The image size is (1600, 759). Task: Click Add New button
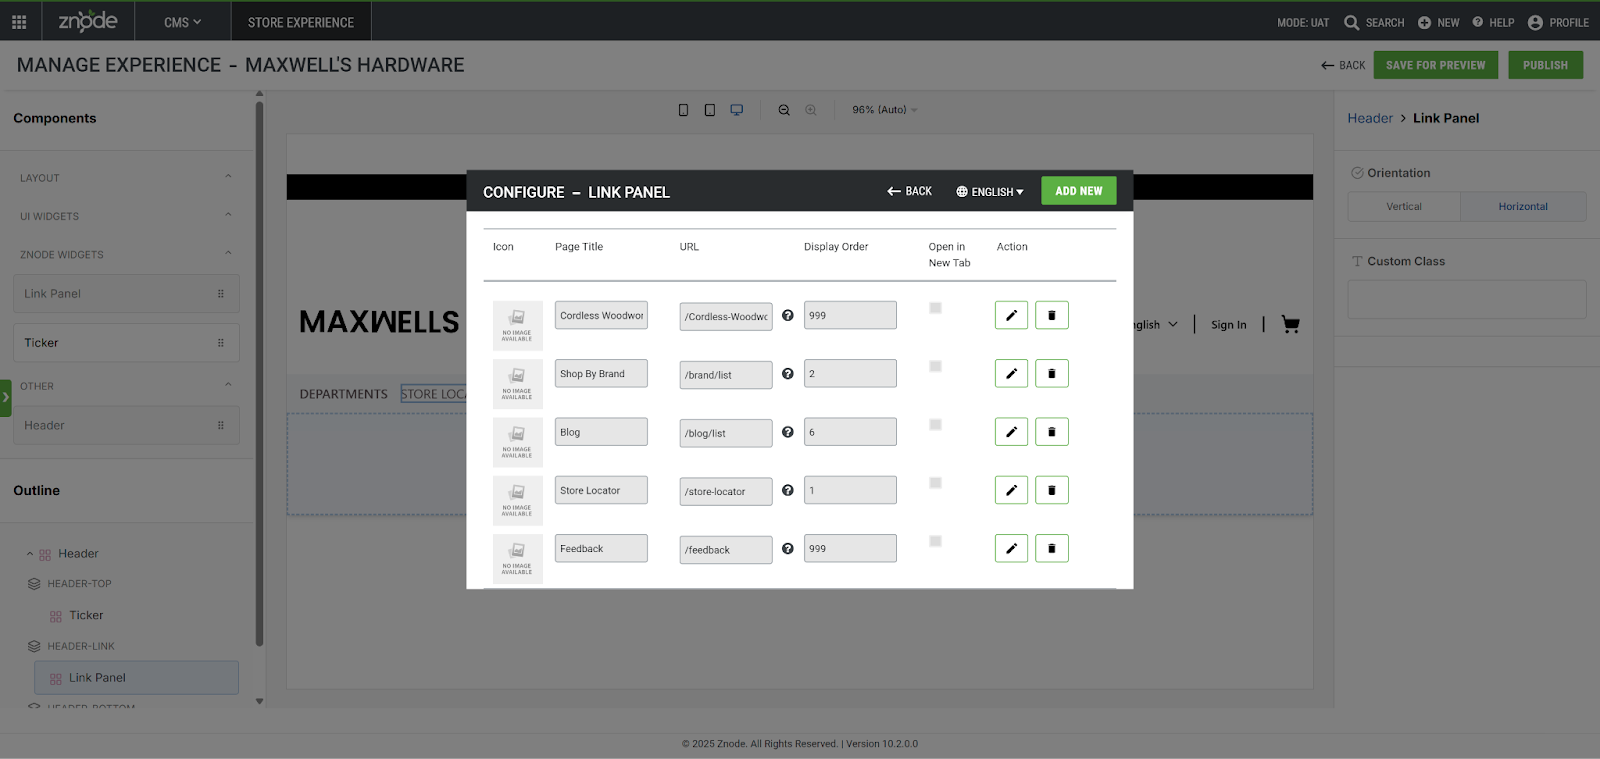pyautogui.click(x=1079, y=191)
